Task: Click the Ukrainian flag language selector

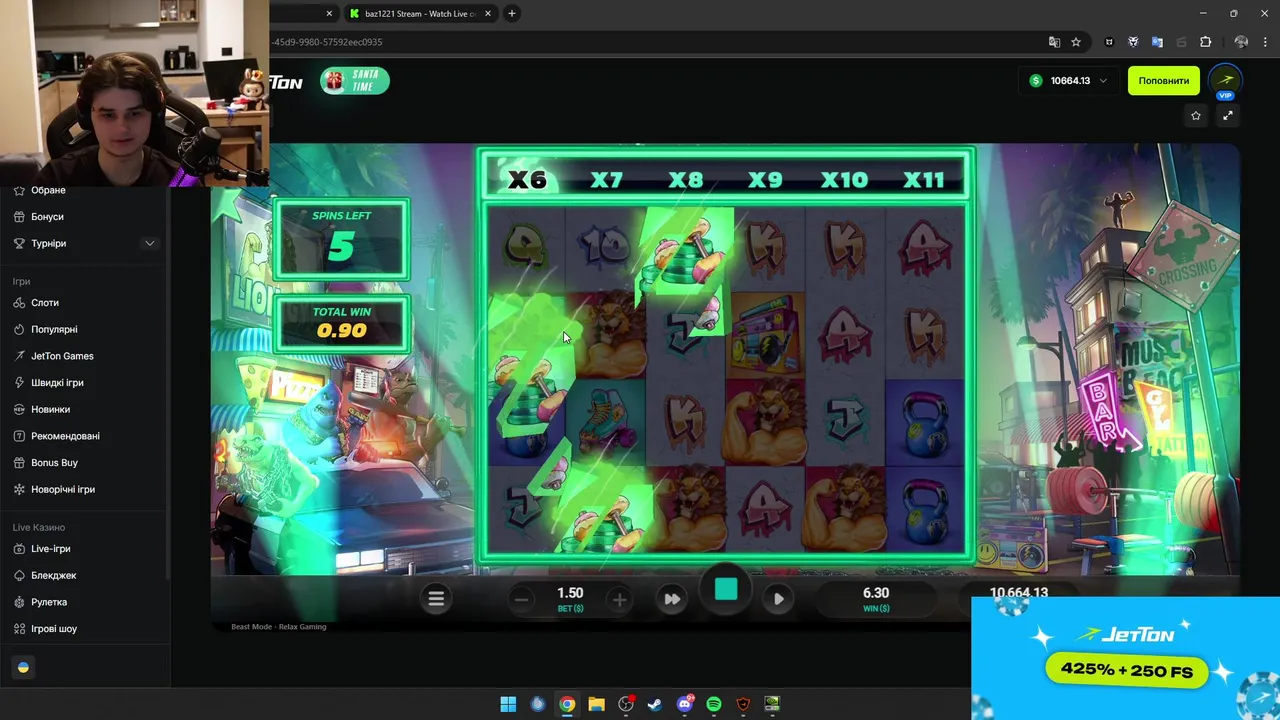Action: 23,667
